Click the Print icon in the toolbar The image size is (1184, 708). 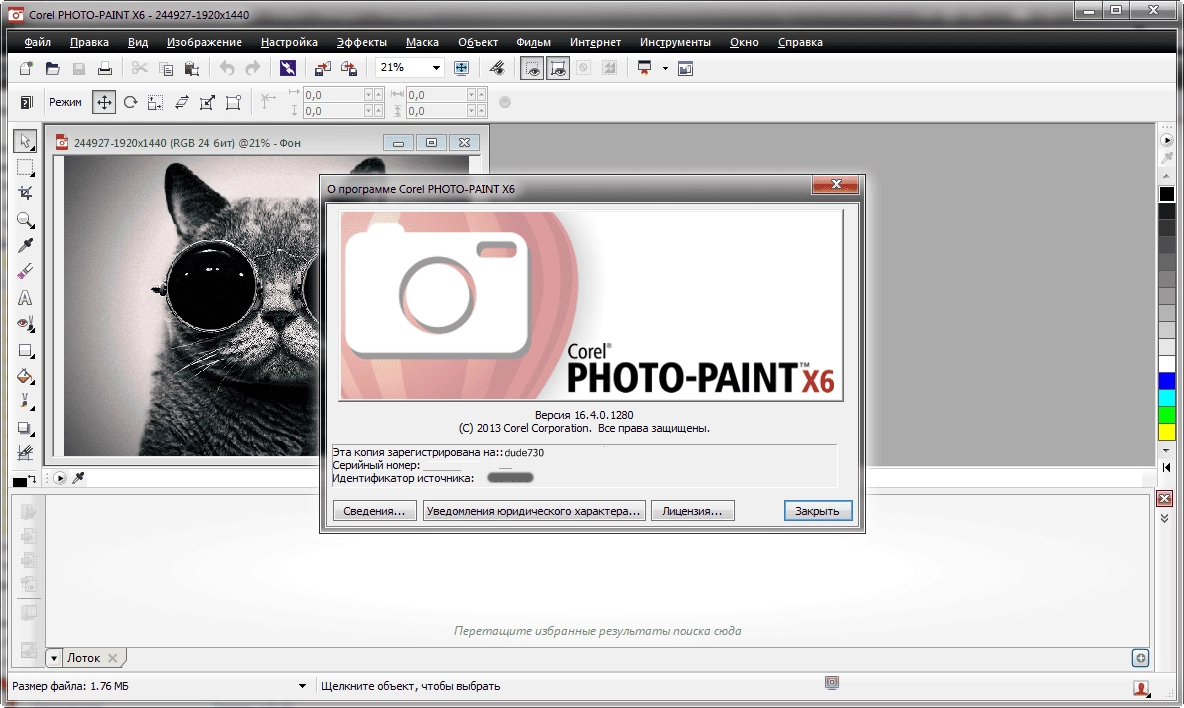(105, 69)
